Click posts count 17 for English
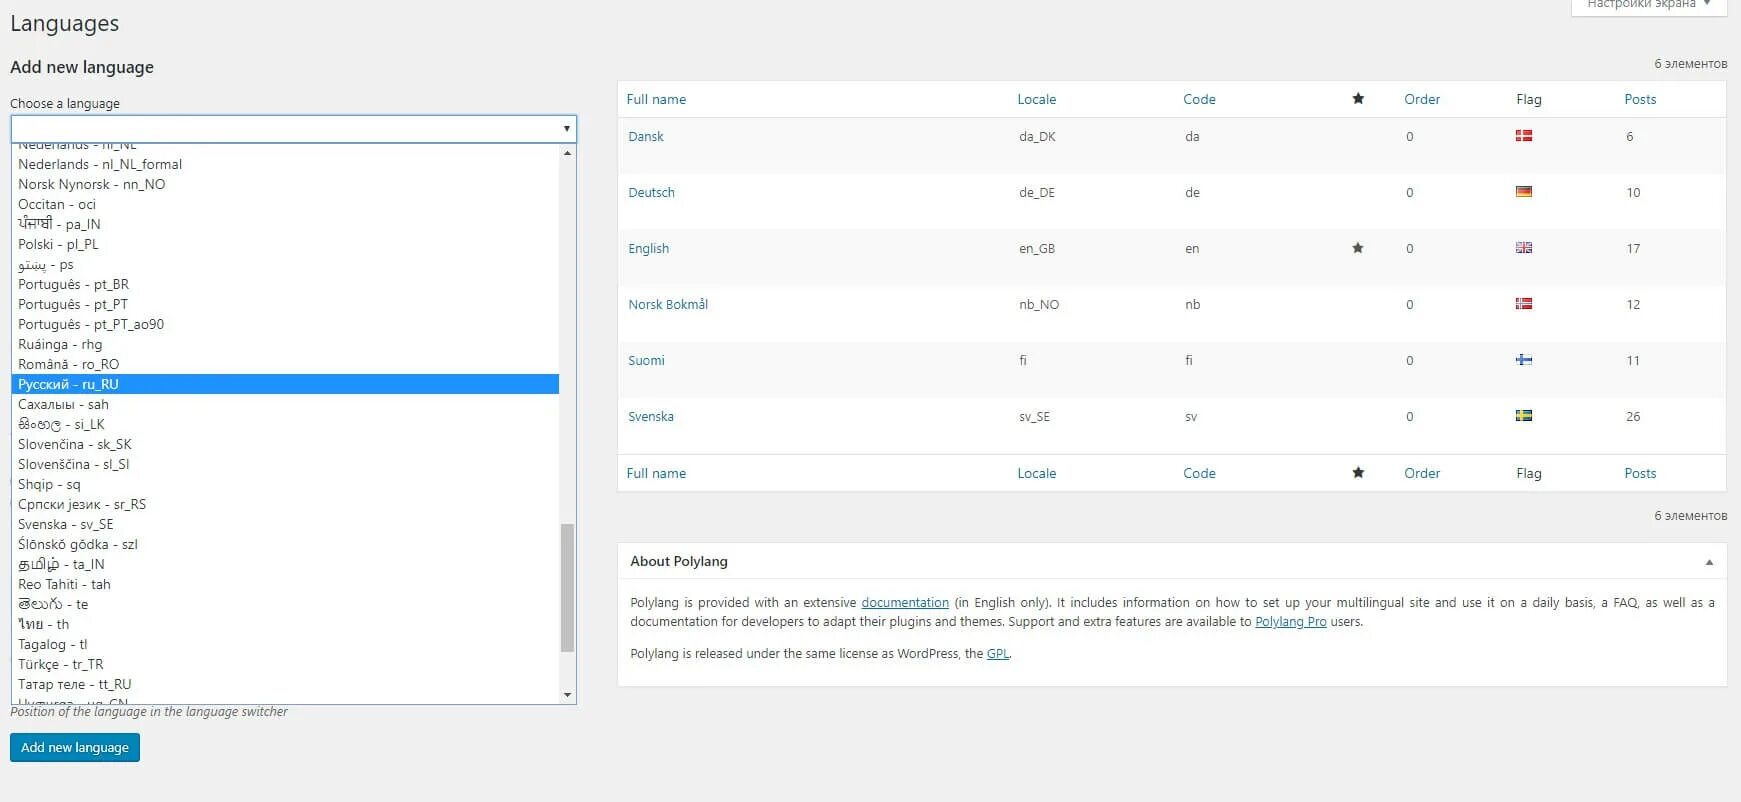The image size is (1741, 802). pos(1633,248)
